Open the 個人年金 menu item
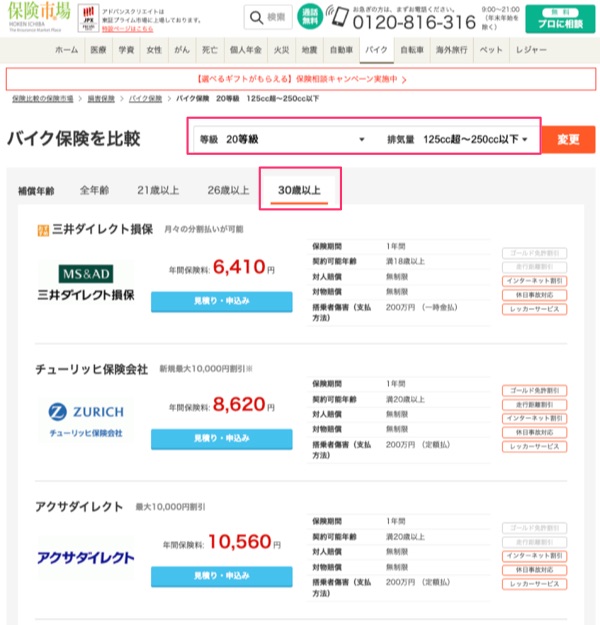This screenshot has width=600, height=625. [246, 50]
